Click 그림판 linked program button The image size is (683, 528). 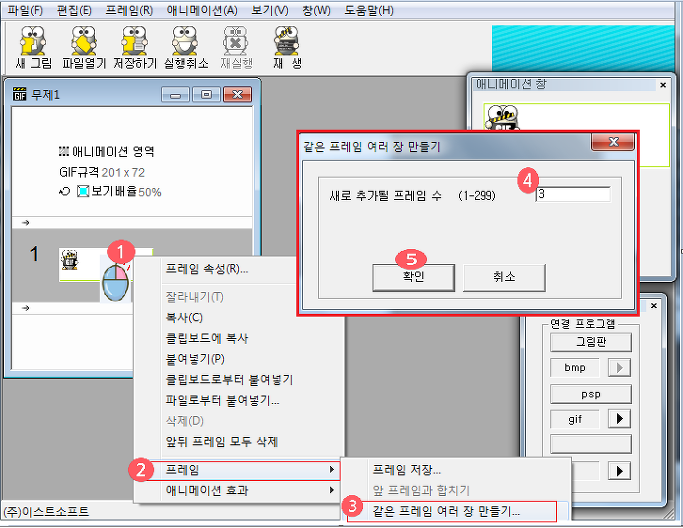click(x=591, y=342)
